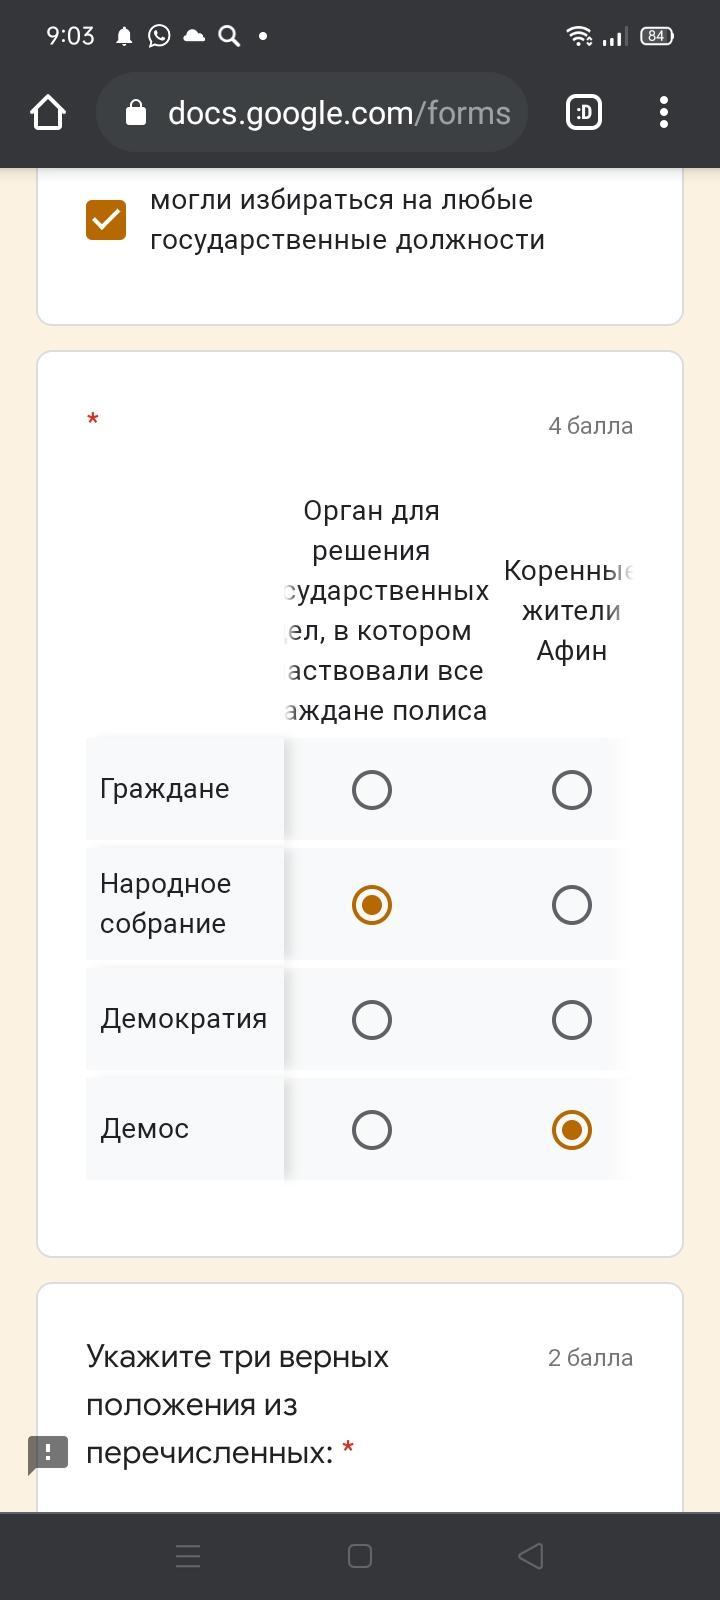Select second column radio for Демократия
Viewport: 720px width, 1600px height.
click(x=572, y=1020)
